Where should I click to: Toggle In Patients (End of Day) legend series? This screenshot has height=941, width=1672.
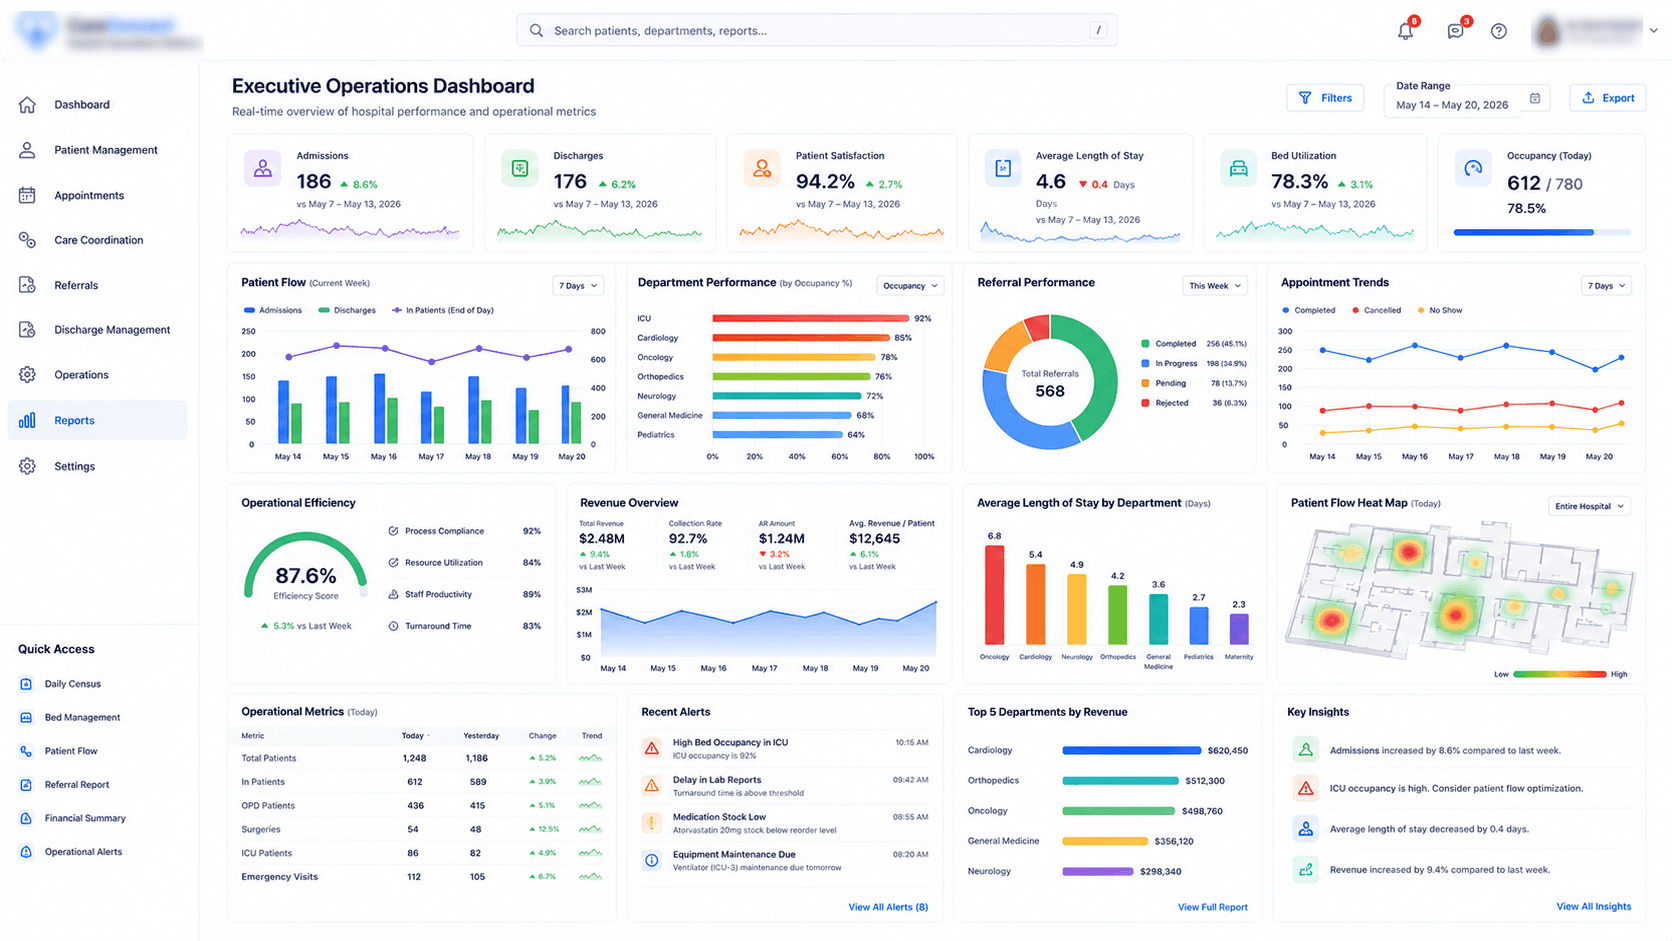click(x=443, y=310)
